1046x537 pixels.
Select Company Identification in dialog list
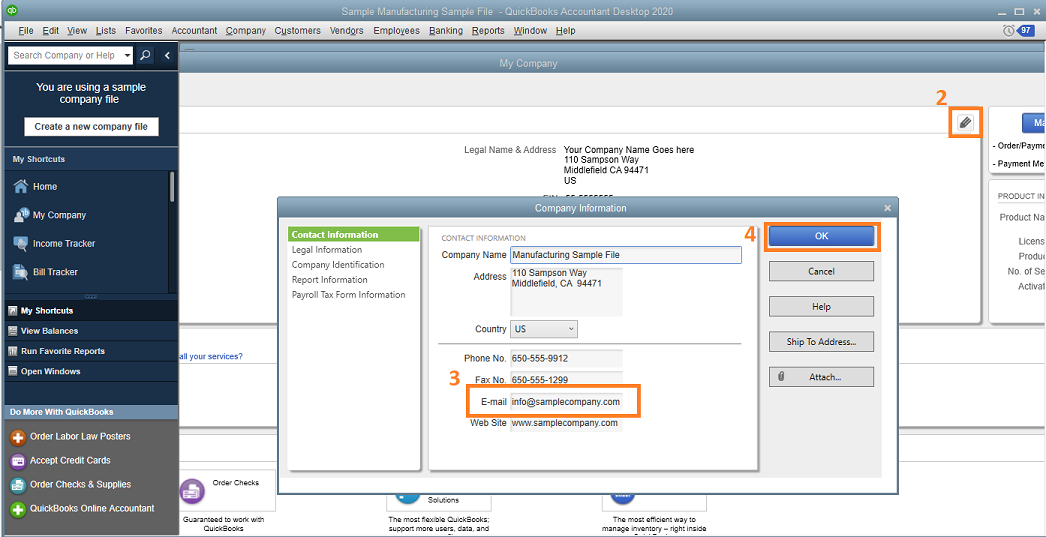point(338,265)
